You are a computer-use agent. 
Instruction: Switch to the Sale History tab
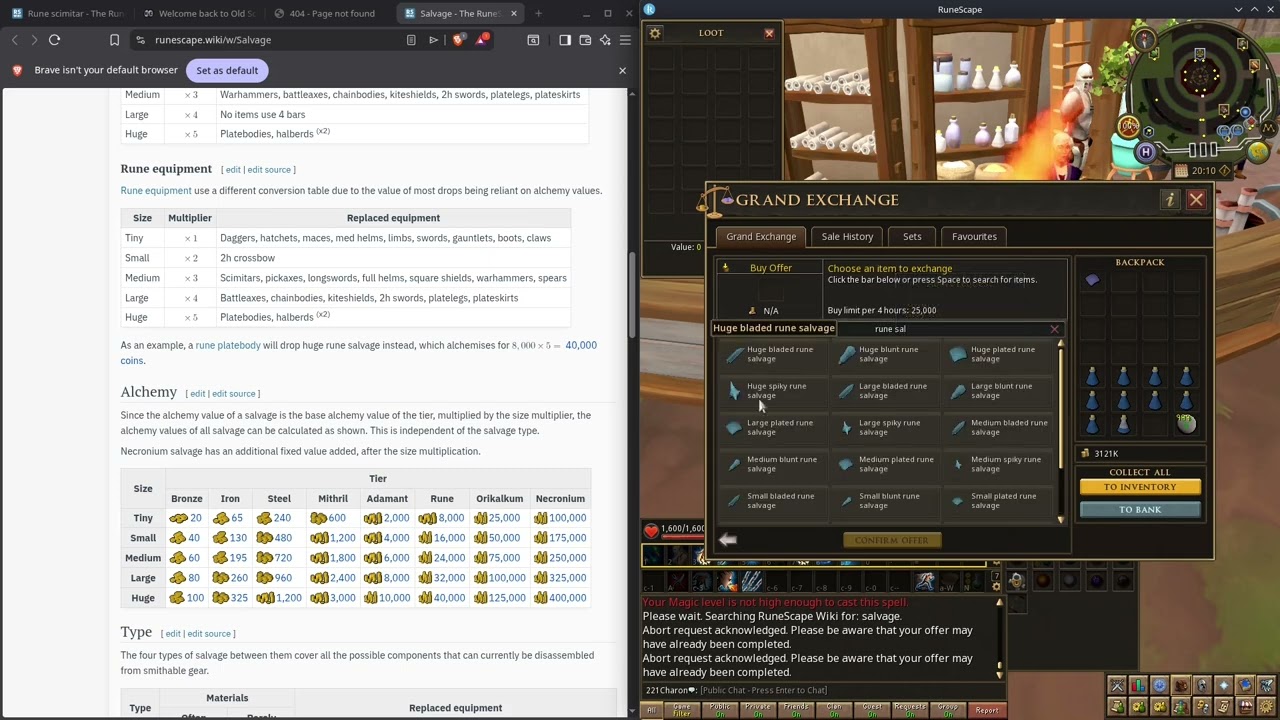[x=847, y=237]
